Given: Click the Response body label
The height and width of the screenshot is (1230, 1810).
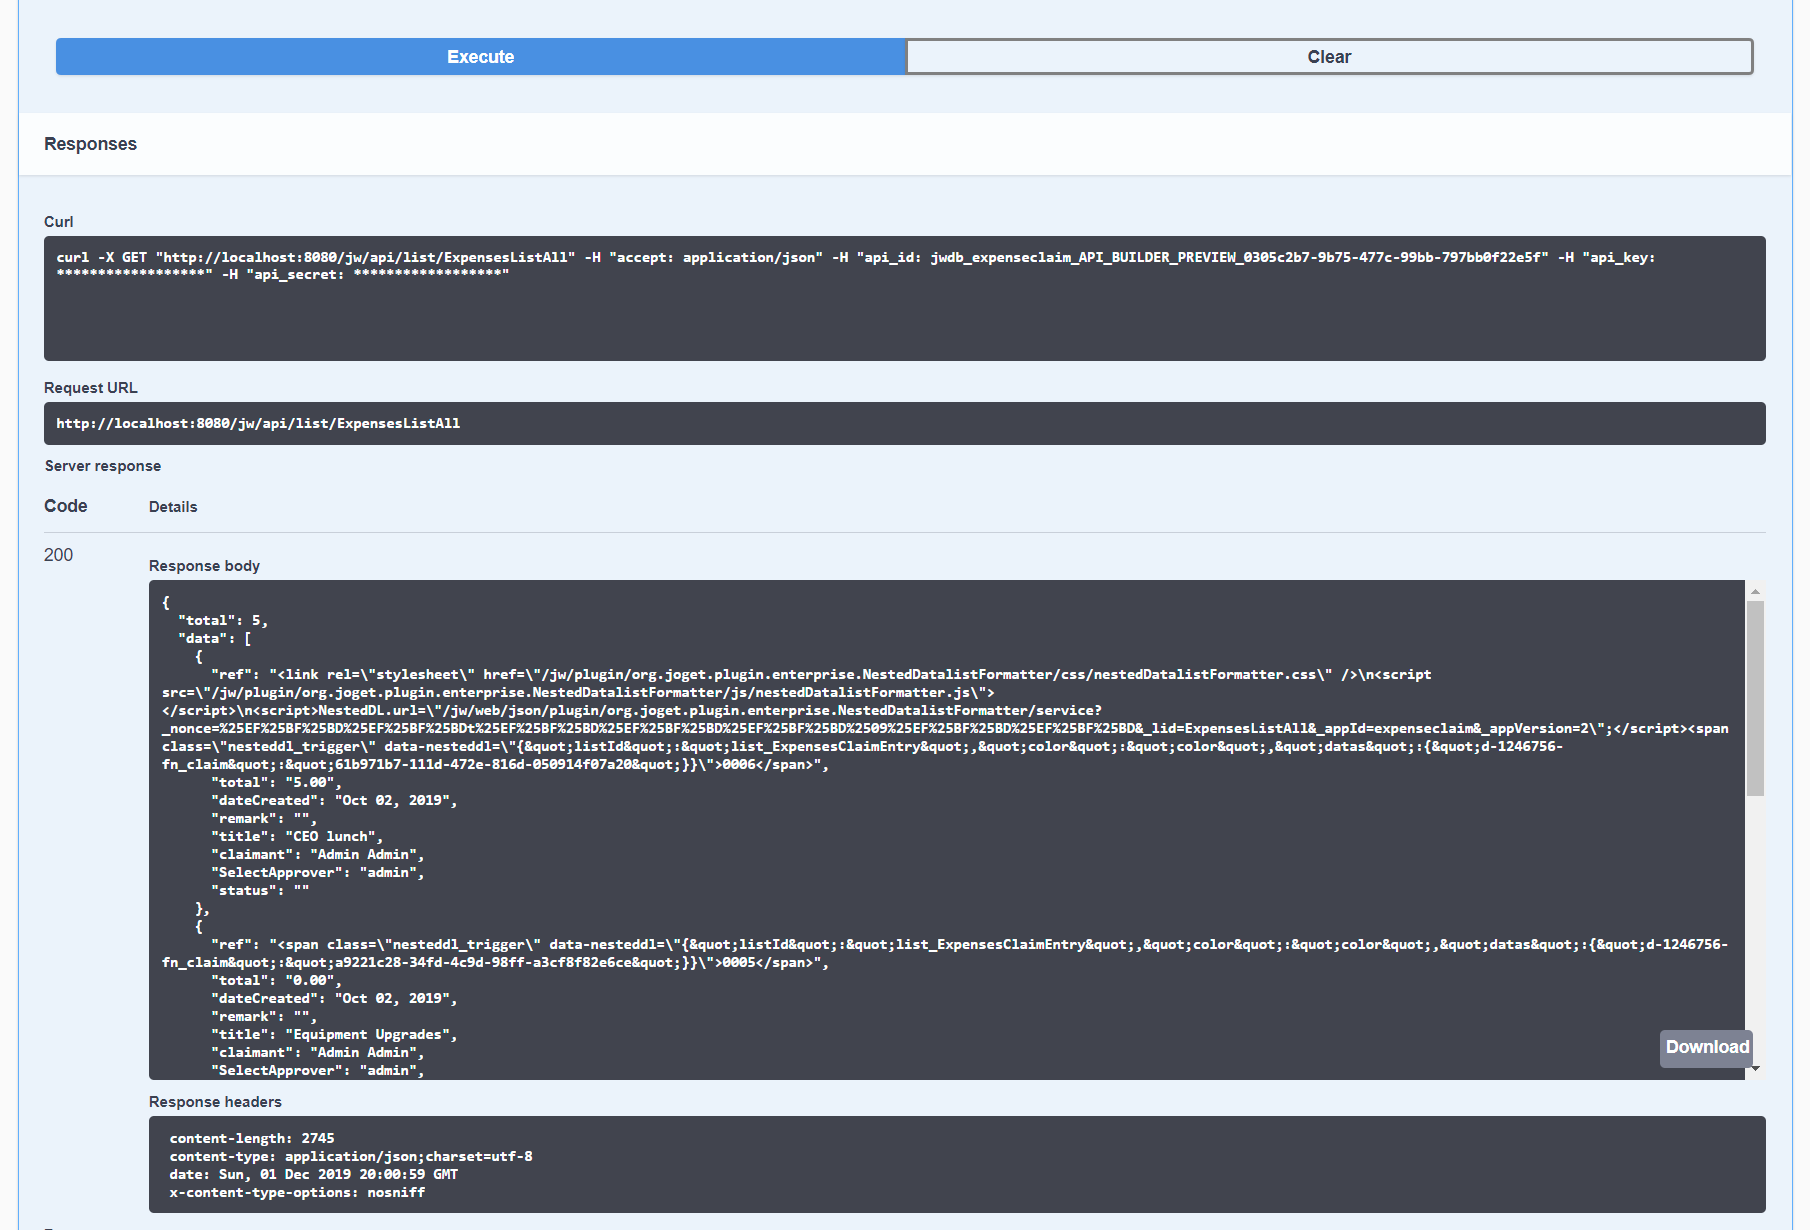Looking at the screenshot, I should click(x=204, y=566).
